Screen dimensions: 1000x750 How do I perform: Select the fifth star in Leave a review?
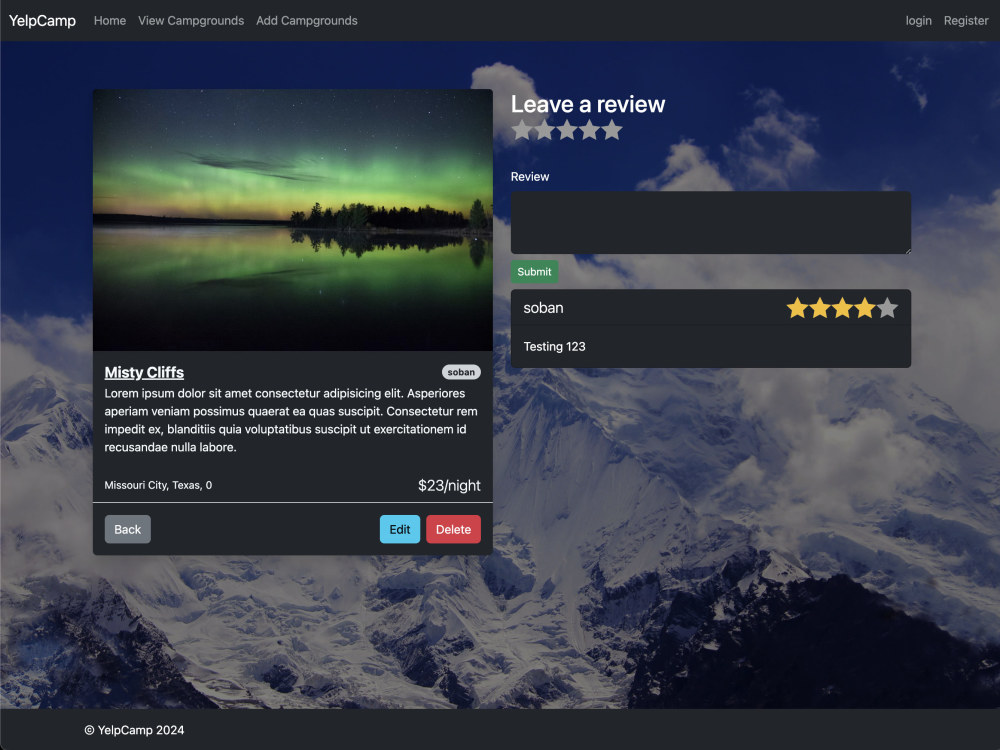[612, 129]
